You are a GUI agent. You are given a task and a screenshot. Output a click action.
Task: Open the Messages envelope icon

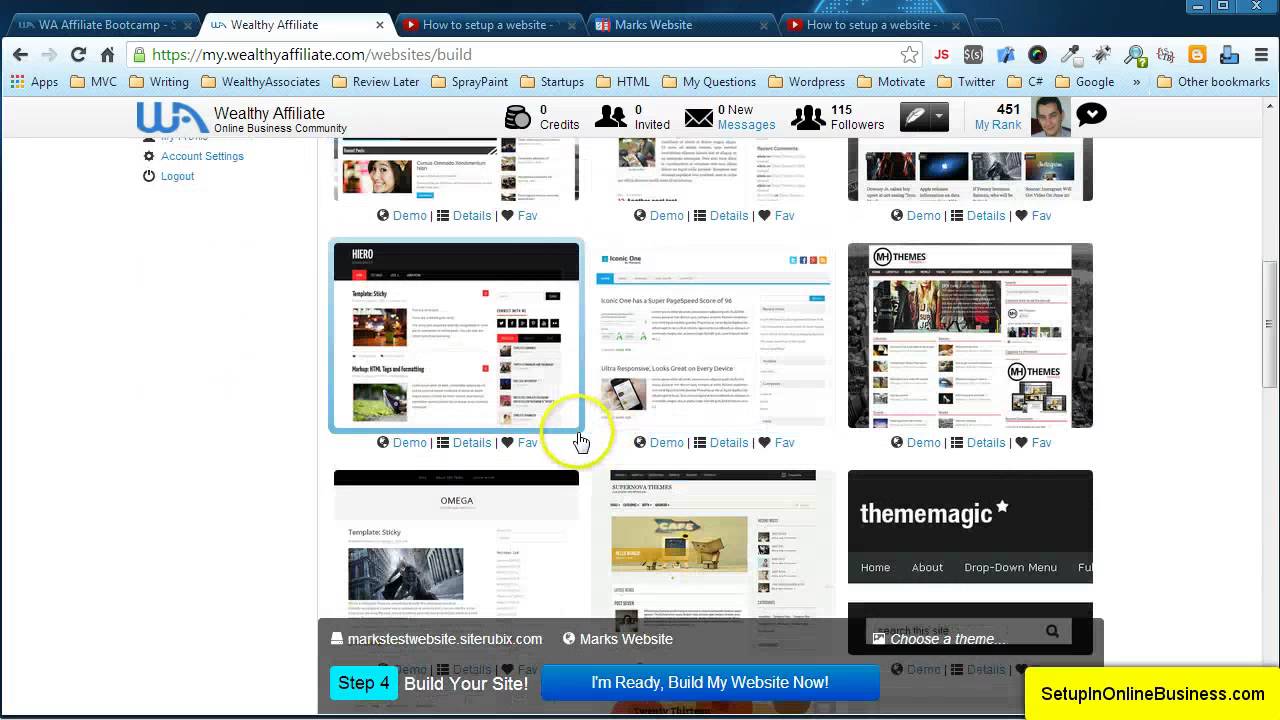coord(699,119)
